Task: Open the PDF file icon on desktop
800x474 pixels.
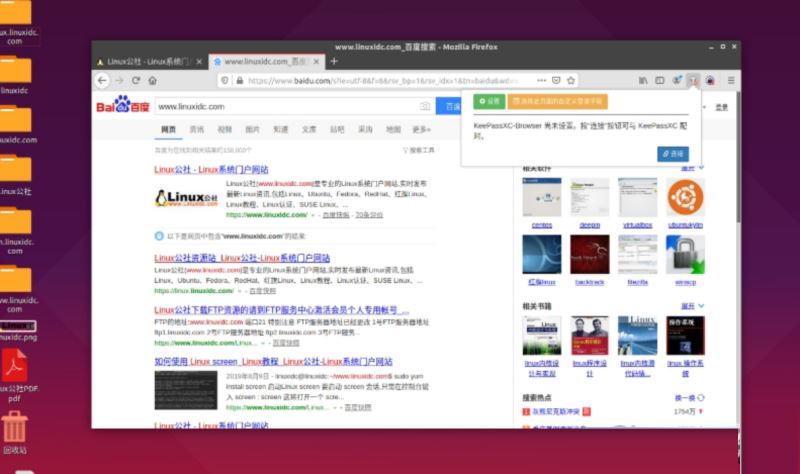Action: point(15,375)
